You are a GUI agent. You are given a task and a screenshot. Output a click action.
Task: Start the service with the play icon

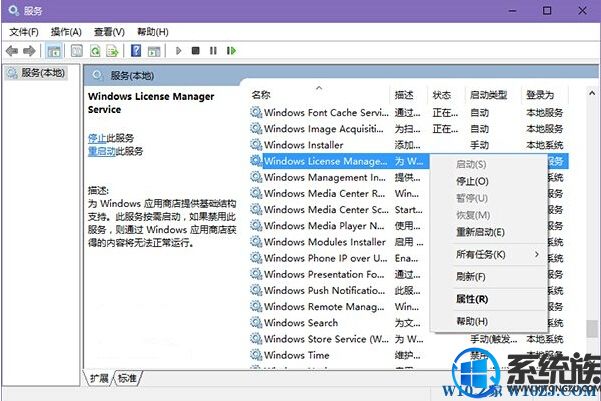pyautogui.click(x=178, y=51)
